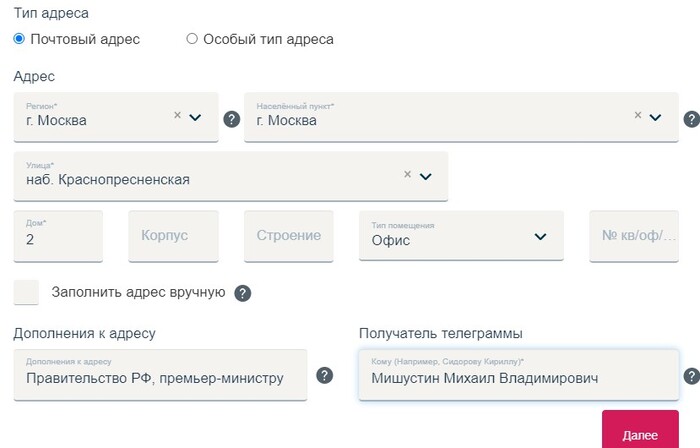Screen dimensions: 700x448
Task: Show help for Дополнения к адресу
Action: click(x=324, y=376)
